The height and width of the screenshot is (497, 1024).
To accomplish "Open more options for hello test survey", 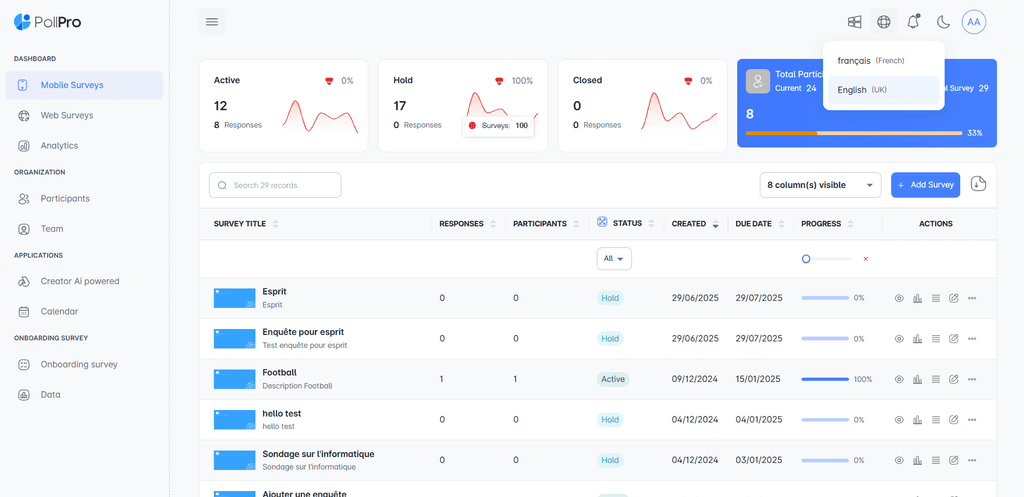I will pyautogui.click(x=972, y=420).
